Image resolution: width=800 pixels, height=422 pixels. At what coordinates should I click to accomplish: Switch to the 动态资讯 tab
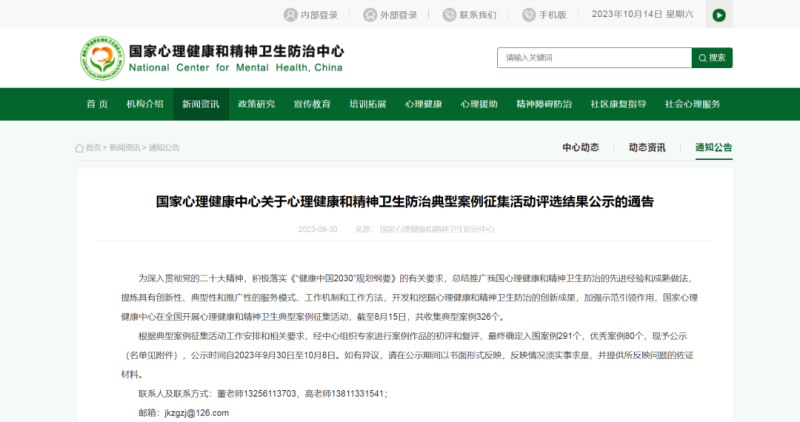coord(646,147)
